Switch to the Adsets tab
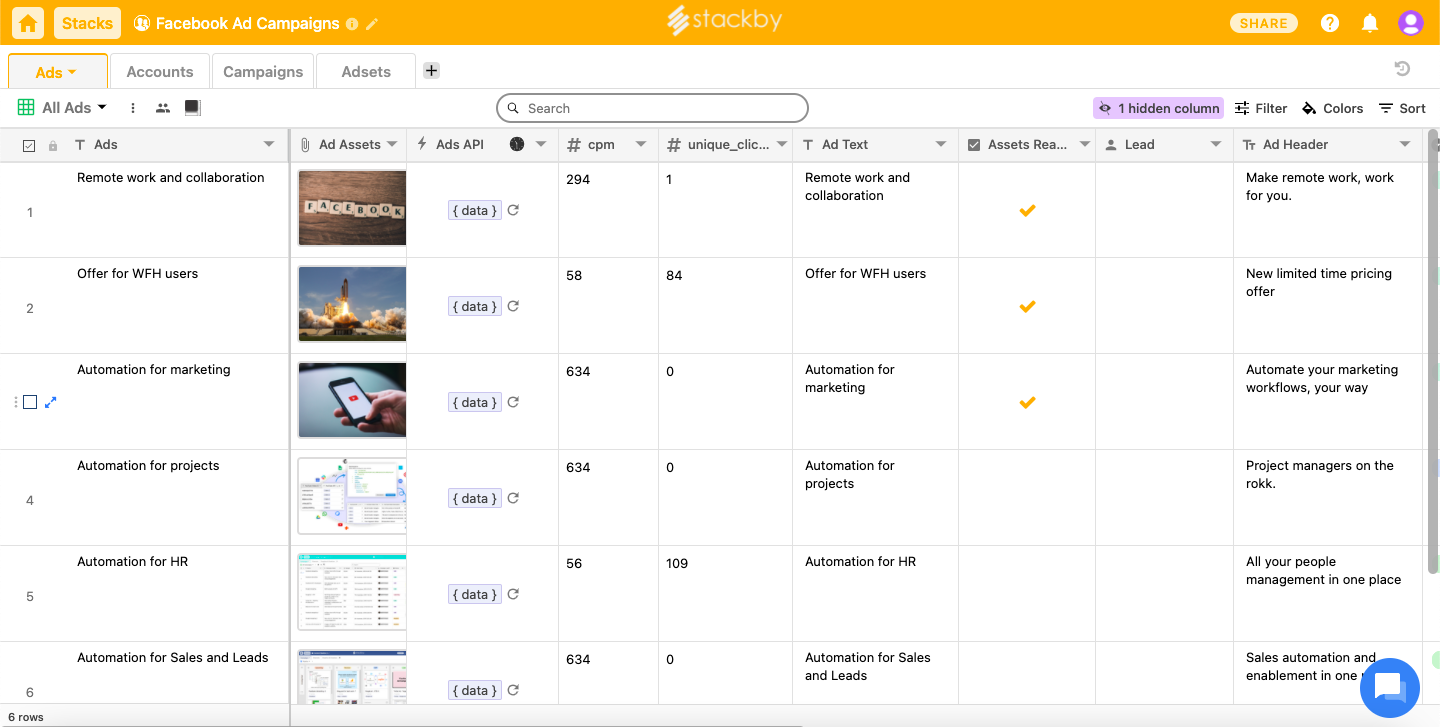Screen dimensions: 1440x727 point(366,71)
